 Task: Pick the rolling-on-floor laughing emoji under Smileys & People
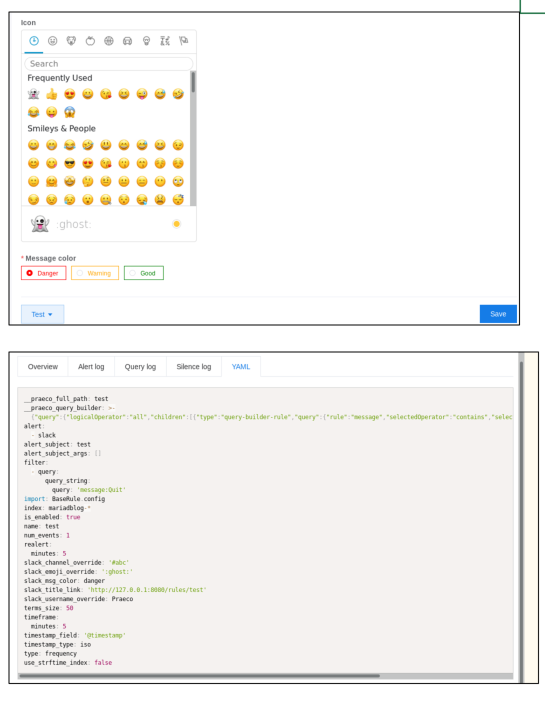click(x=88, y=145)
